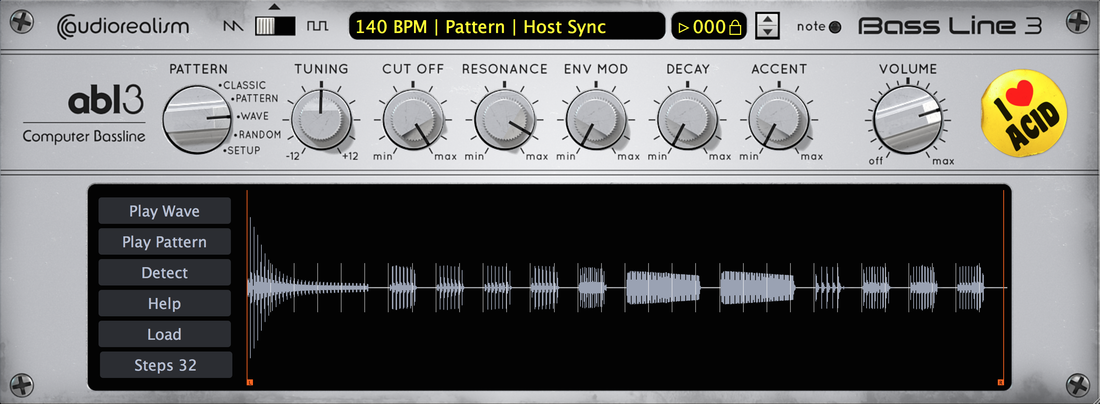1100x404 pixels.
Task: Select the sawtooth waveform icon
Action: point(232,27)
